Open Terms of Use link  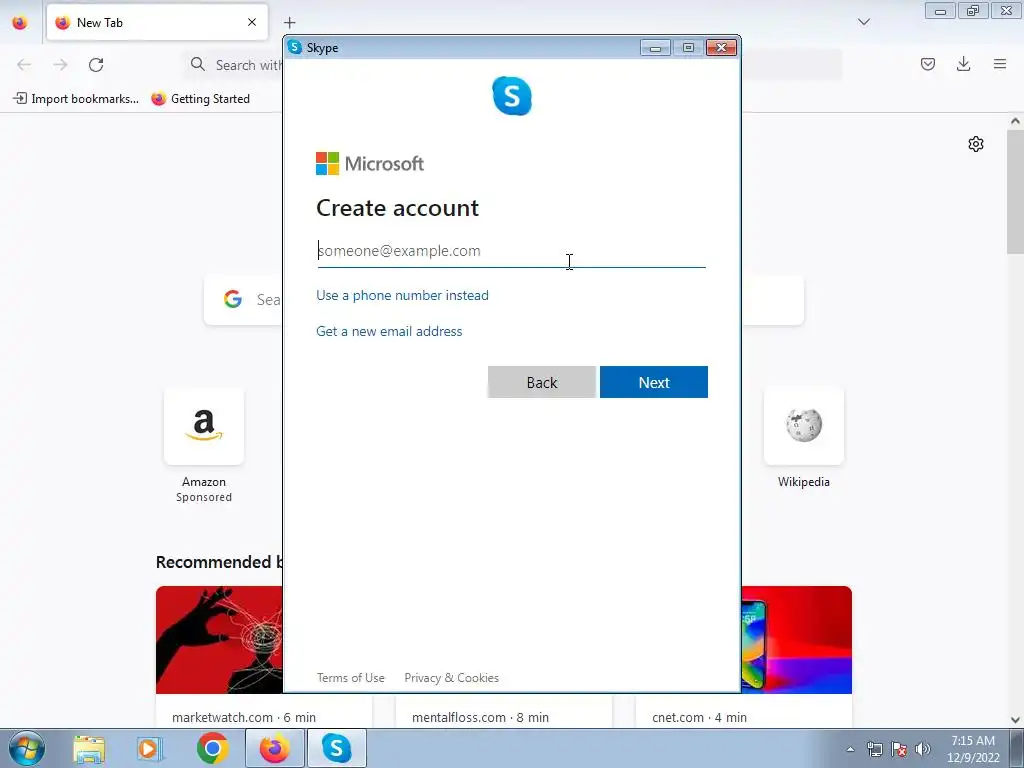click(x=351, y=678)
